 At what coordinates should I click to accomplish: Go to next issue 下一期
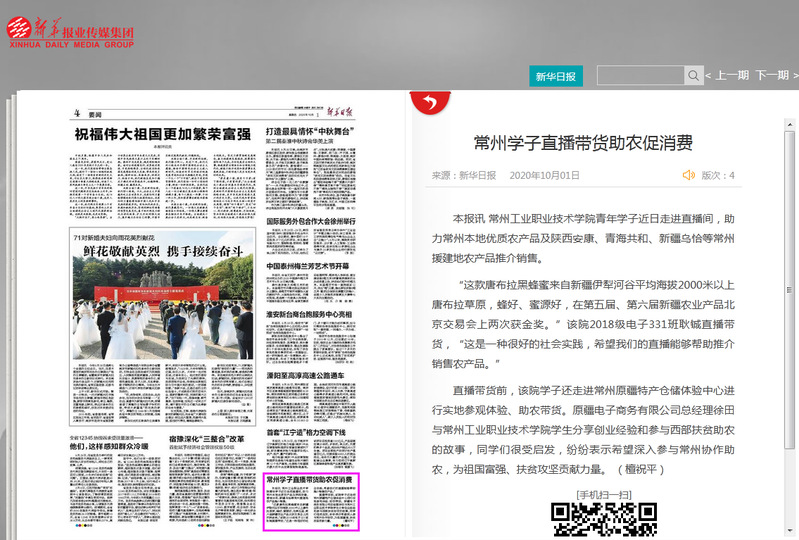[771, 76]
